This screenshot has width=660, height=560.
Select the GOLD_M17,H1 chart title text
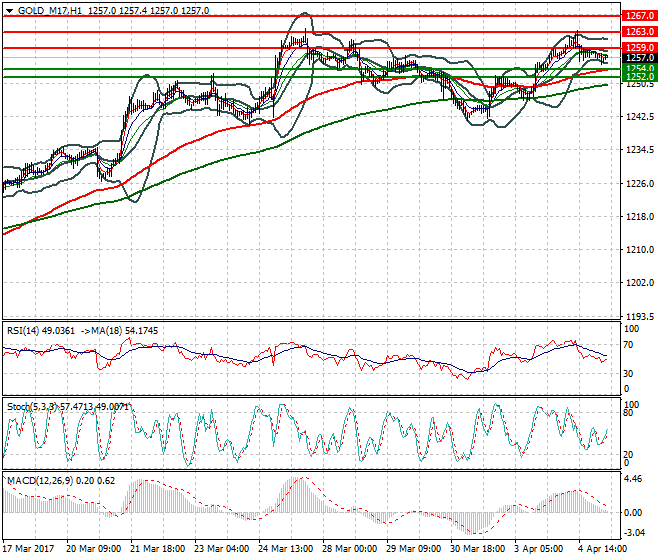click(50, 11)
